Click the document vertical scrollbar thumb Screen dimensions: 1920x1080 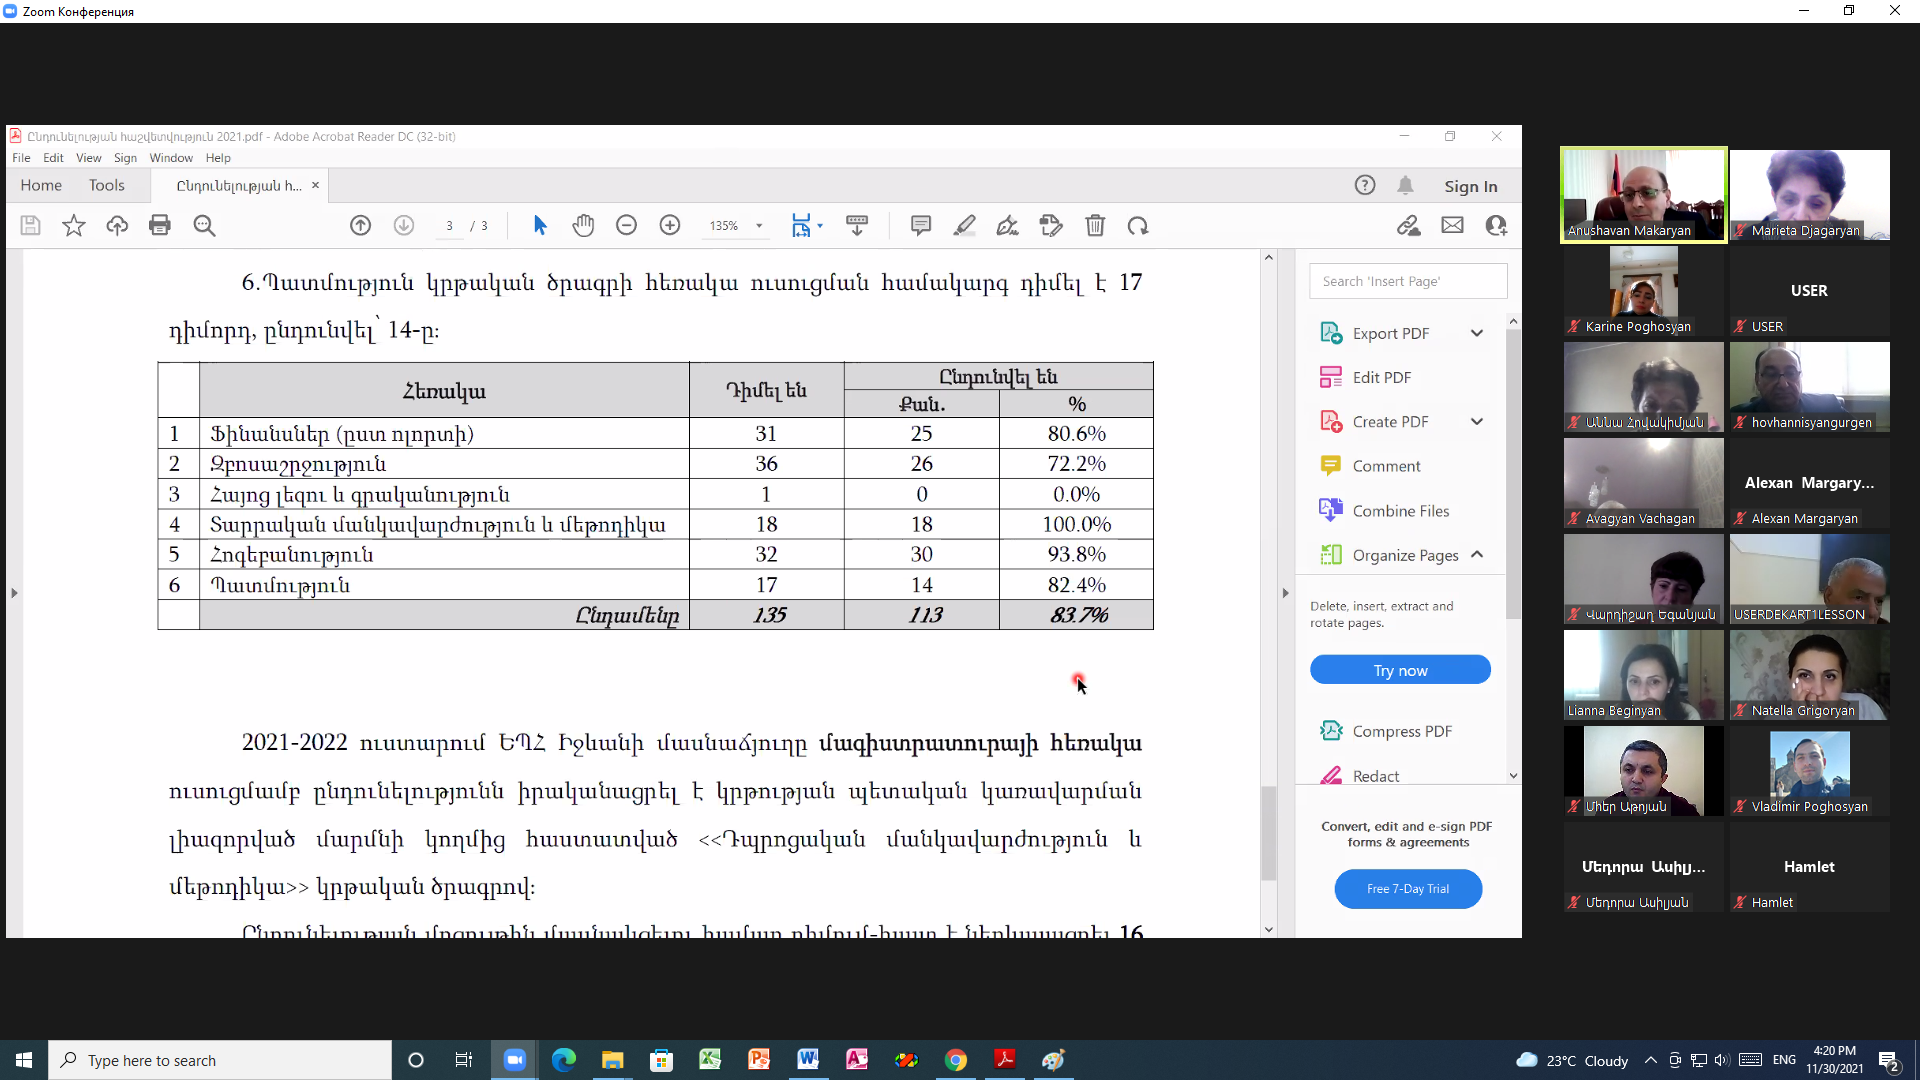(1268, 833)
